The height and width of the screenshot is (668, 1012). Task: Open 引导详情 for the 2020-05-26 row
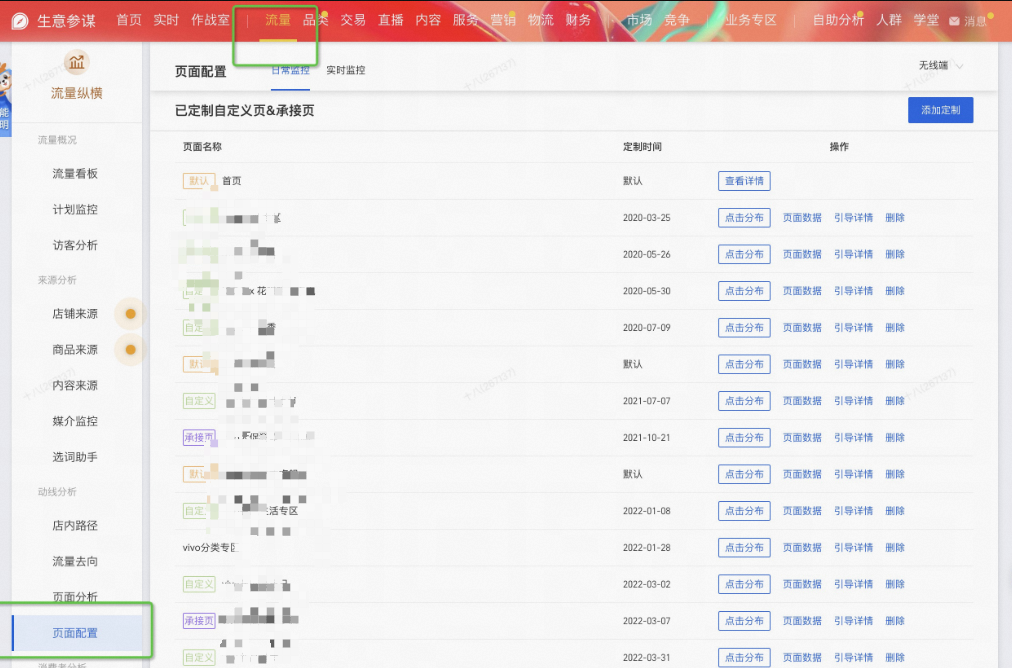pyautogui.click(x=853, y=254)
